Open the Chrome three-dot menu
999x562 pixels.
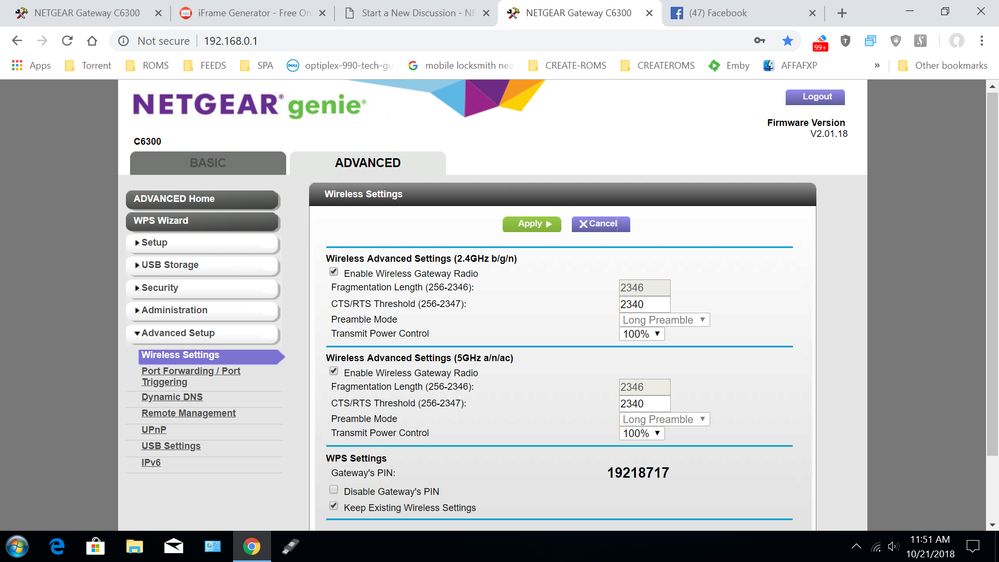point(982,41)
